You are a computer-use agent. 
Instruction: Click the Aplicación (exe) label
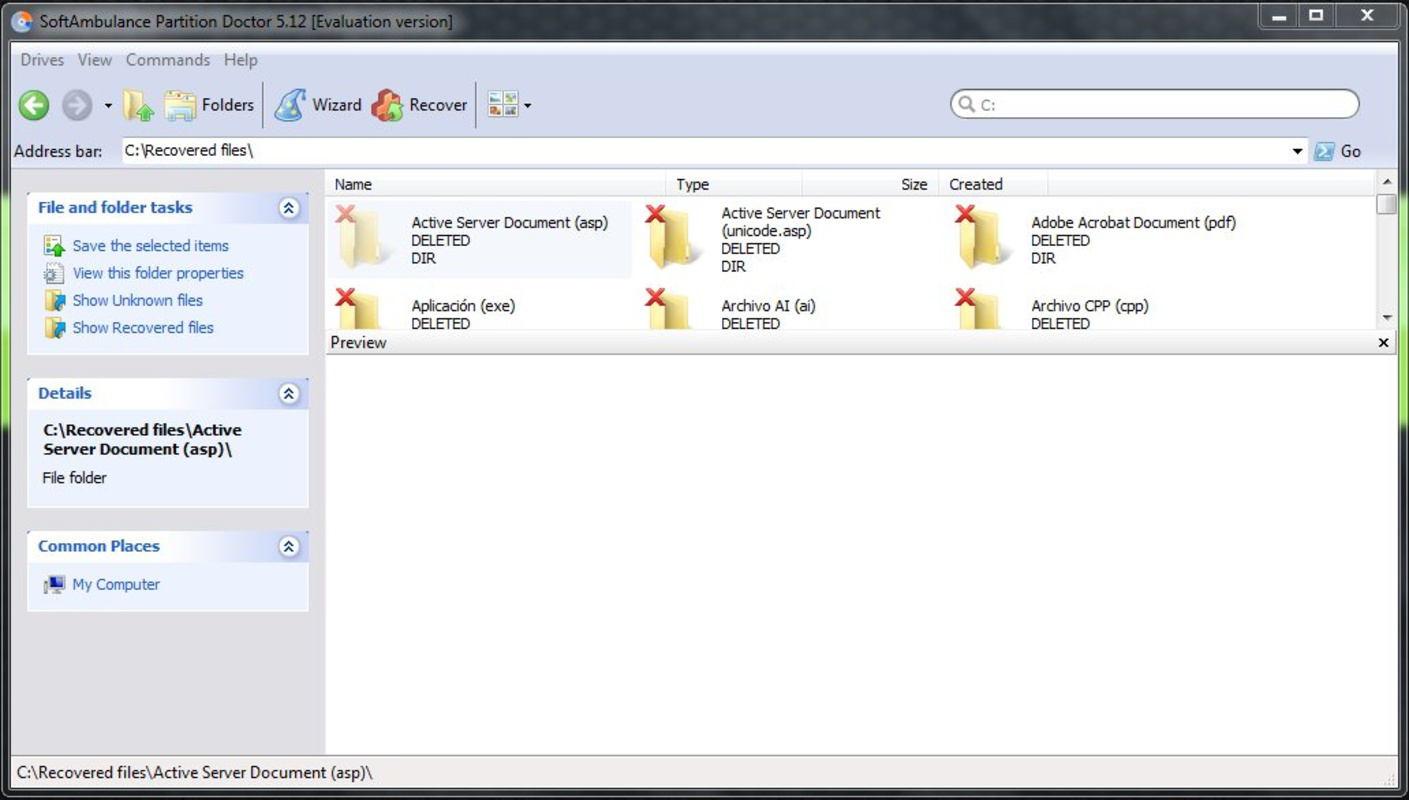(x=463, y=306)
